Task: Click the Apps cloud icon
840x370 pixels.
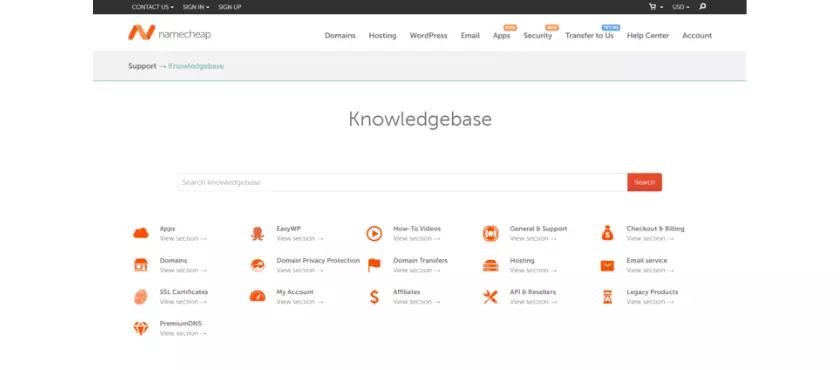Action: pos(141,233)
